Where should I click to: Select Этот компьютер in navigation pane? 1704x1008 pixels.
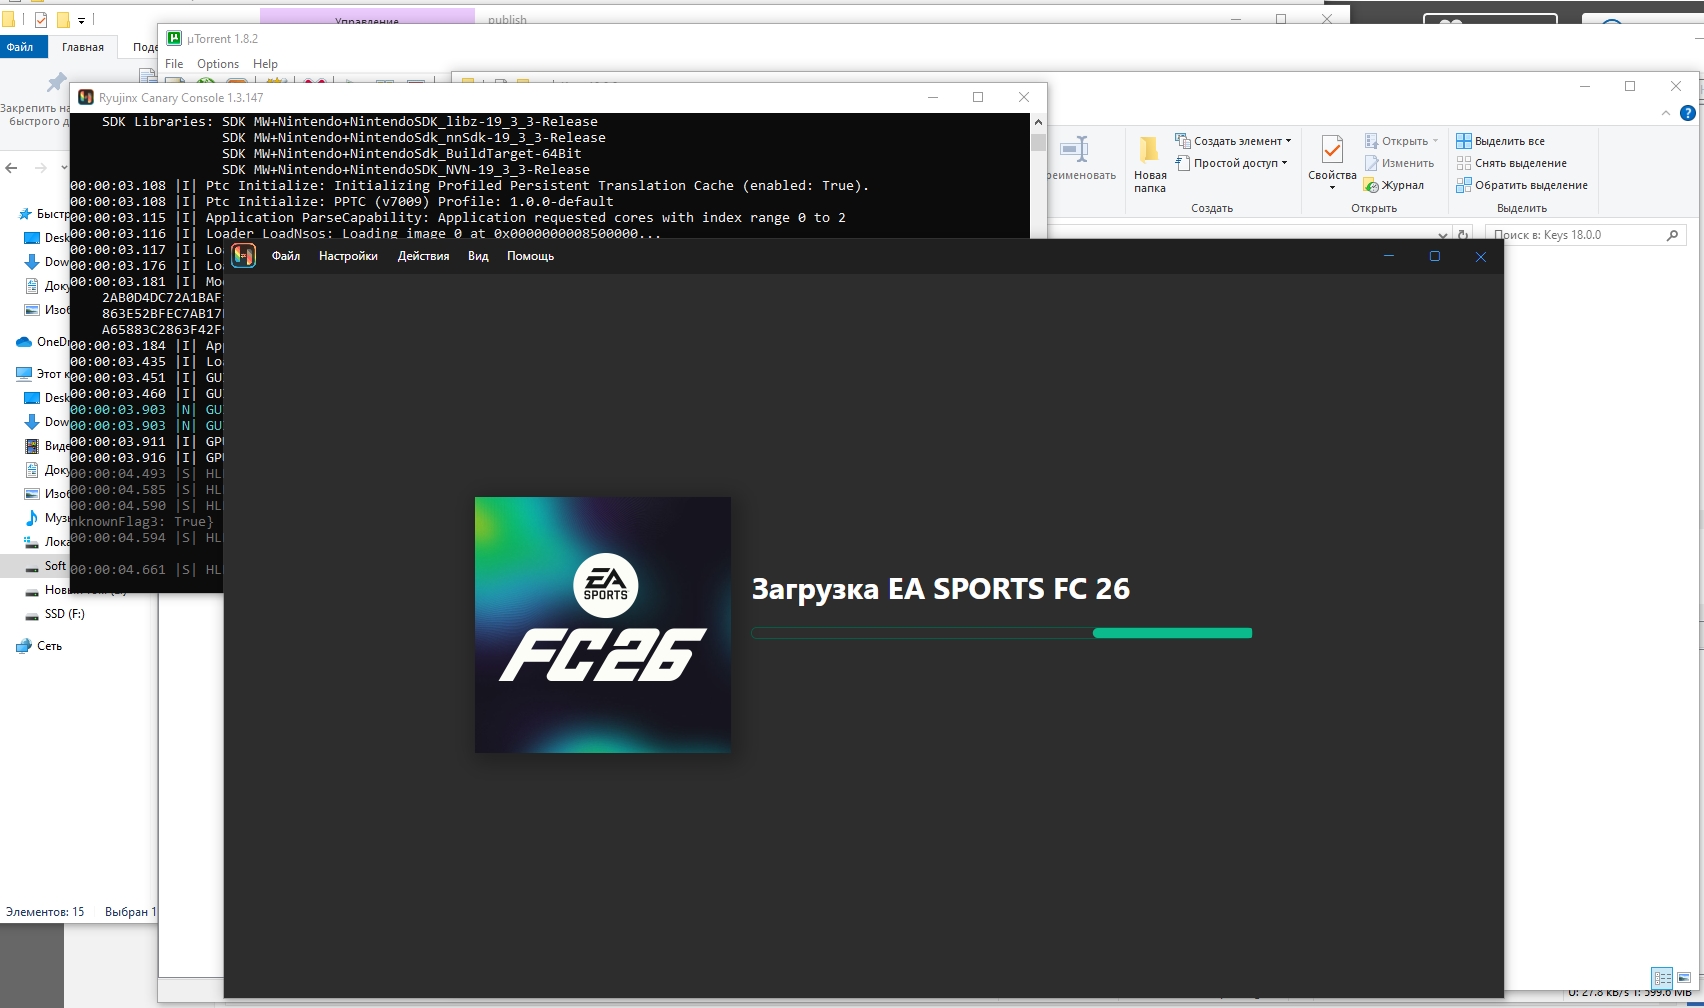coord(43,374)
